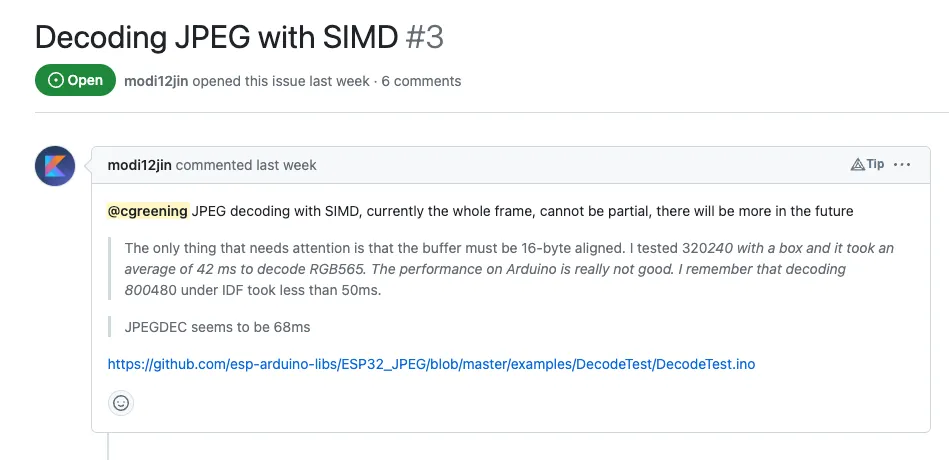Viewport: 949px width, 460px height.
Task: Open the DecodeTest.ino GitHub URL
Action: click(431, 364)
